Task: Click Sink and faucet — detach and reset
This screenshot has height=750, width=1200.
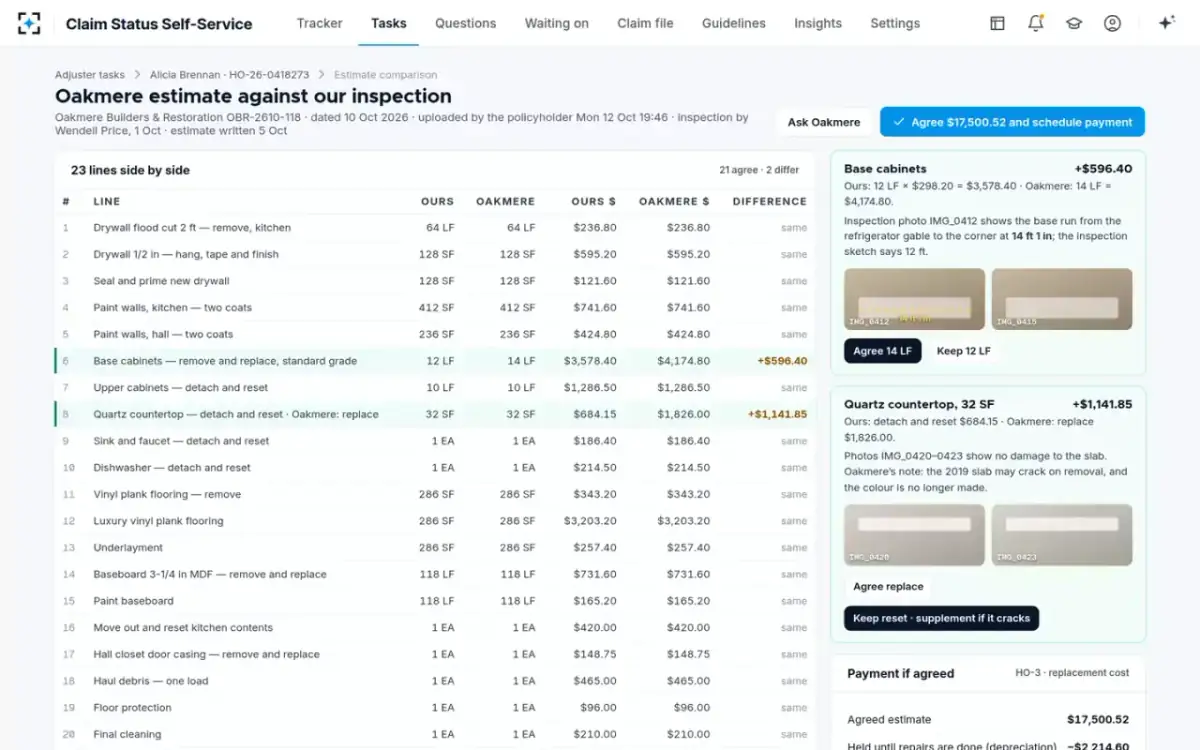Action: (181, 441)
